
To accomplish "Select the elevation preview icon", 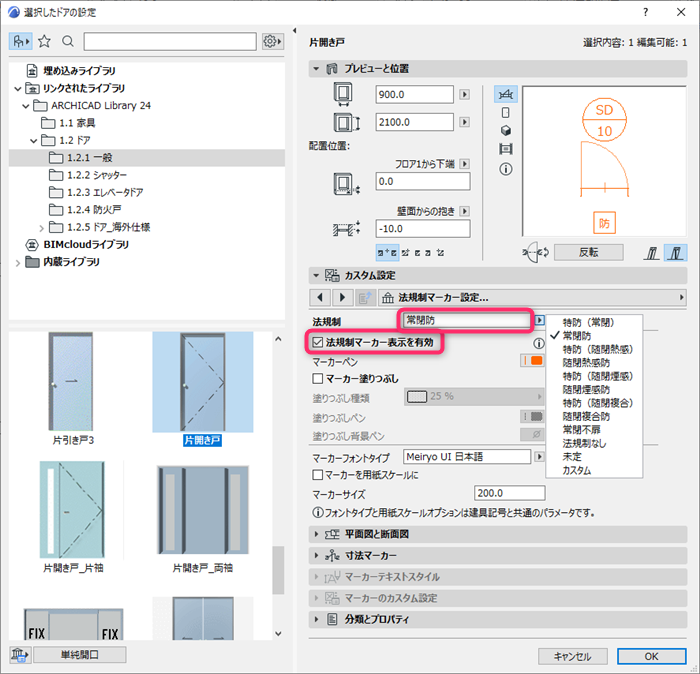I will pos(505,112).
